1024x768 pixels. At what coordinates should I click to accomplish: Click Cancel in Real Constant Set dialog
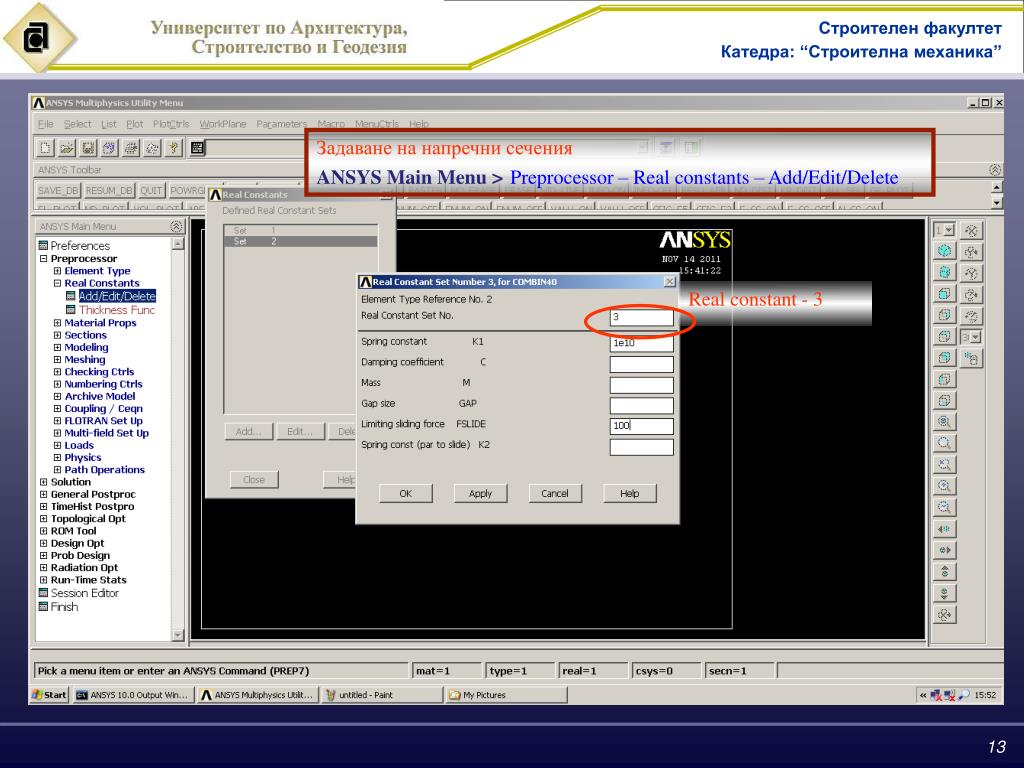pos(554,494)
